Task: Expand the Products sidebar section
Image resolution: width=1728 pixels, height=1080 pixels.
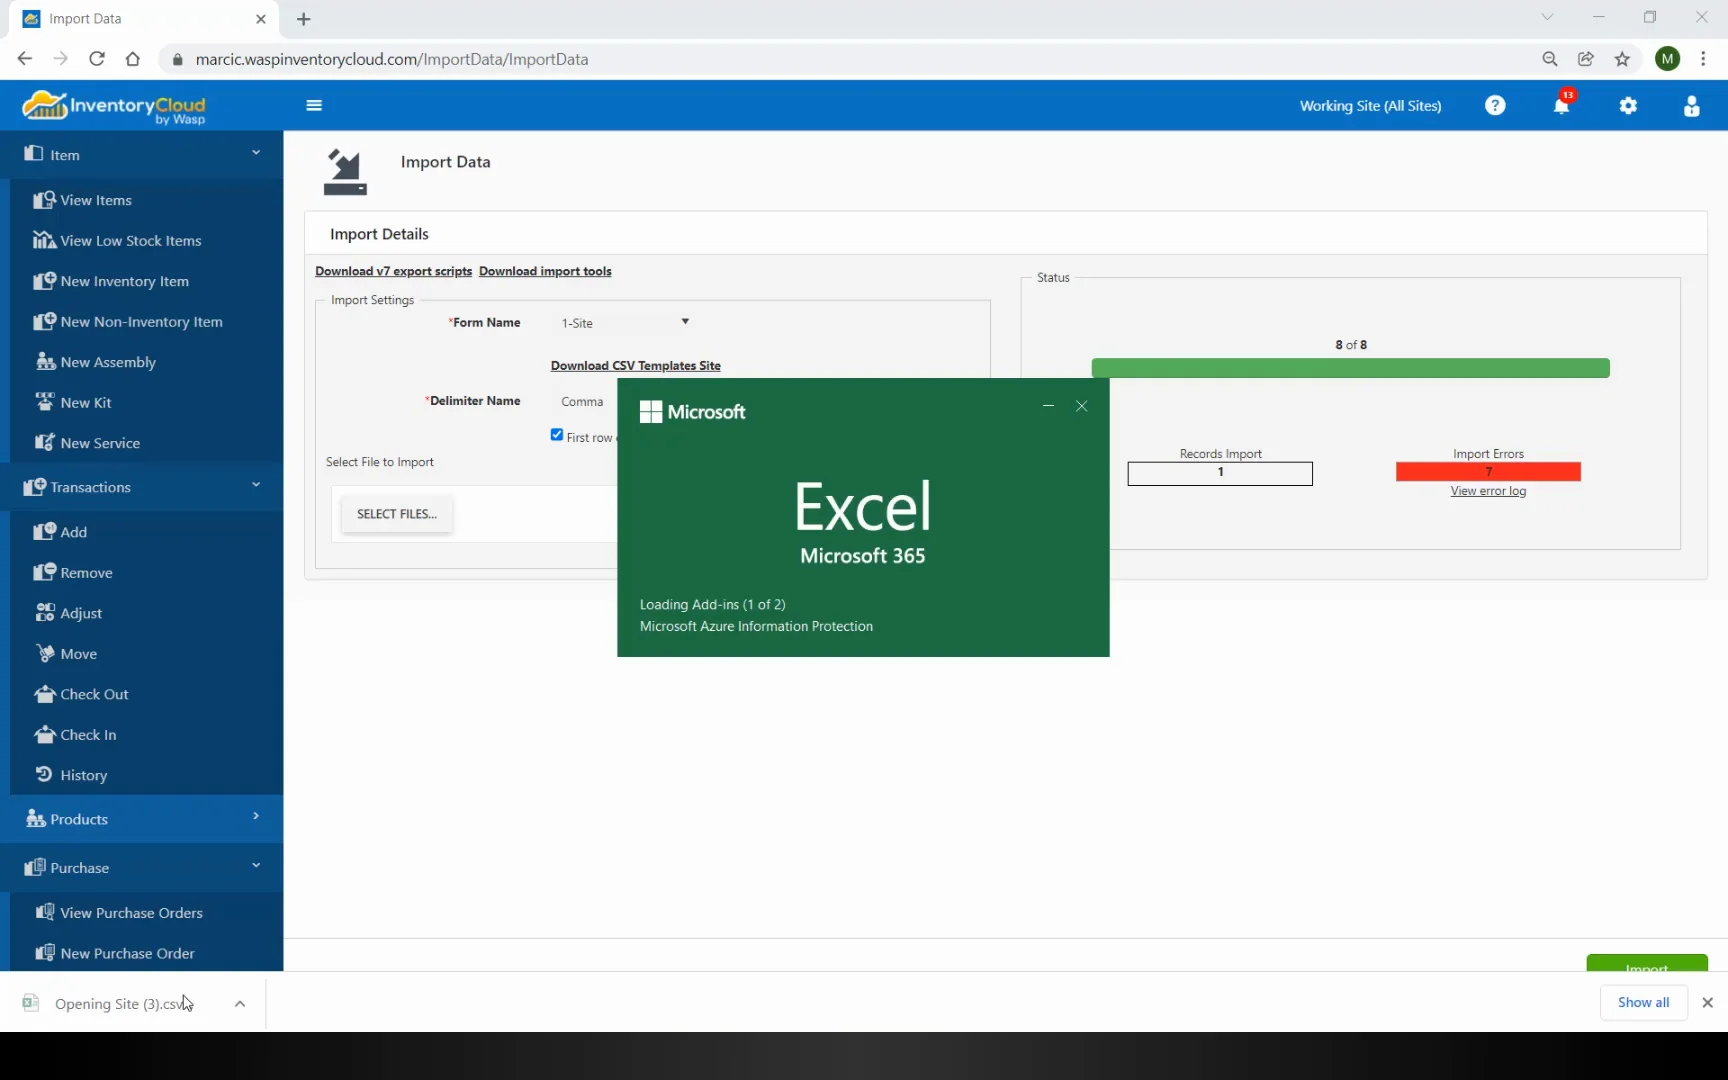Action: [x=256, y=817]
